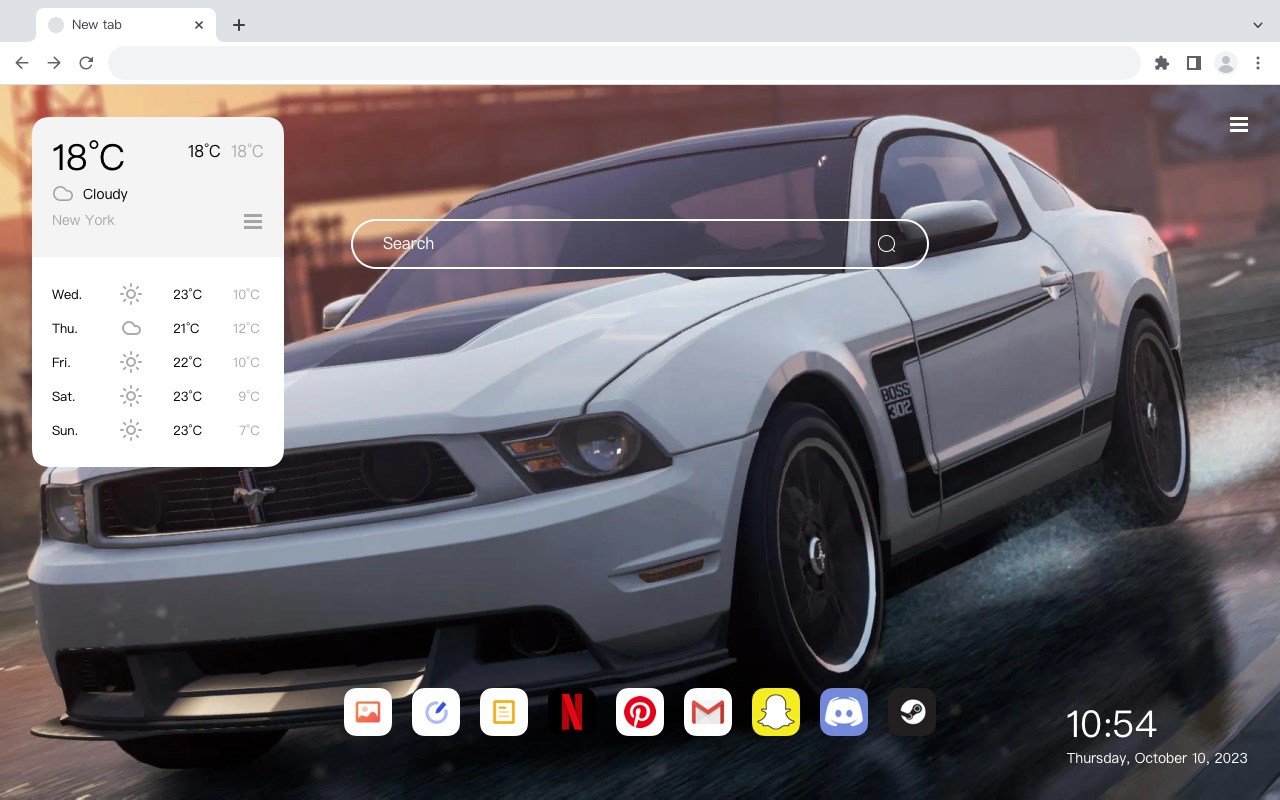Screen dimensions: 1280x800
Task: Click the Friday sunny weather icon
Action: tap(131, 362)
